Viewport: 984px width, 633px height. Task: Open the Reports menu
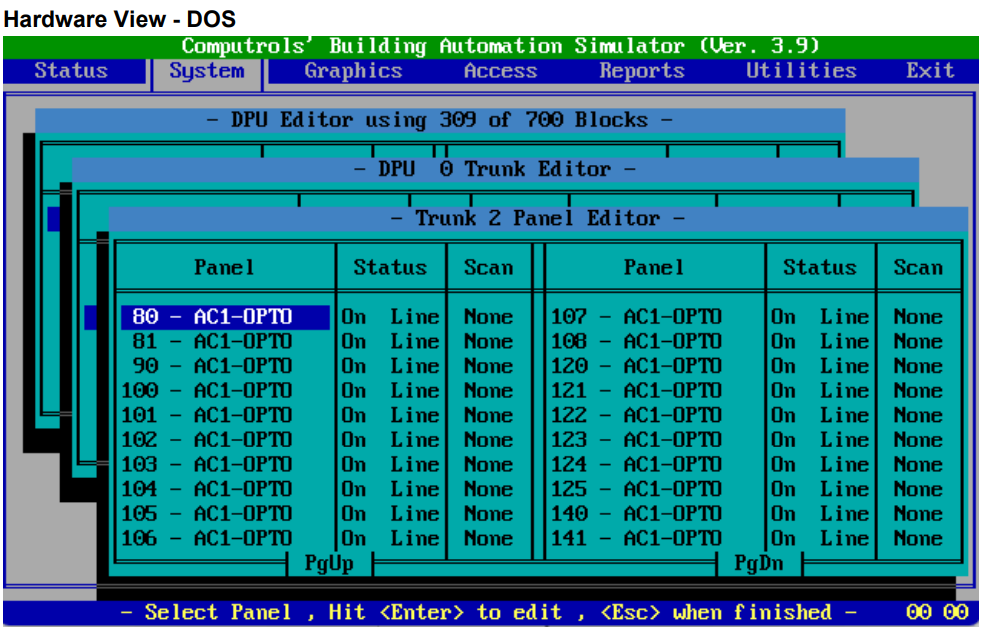pyautogui.click(x=641, y=70)
